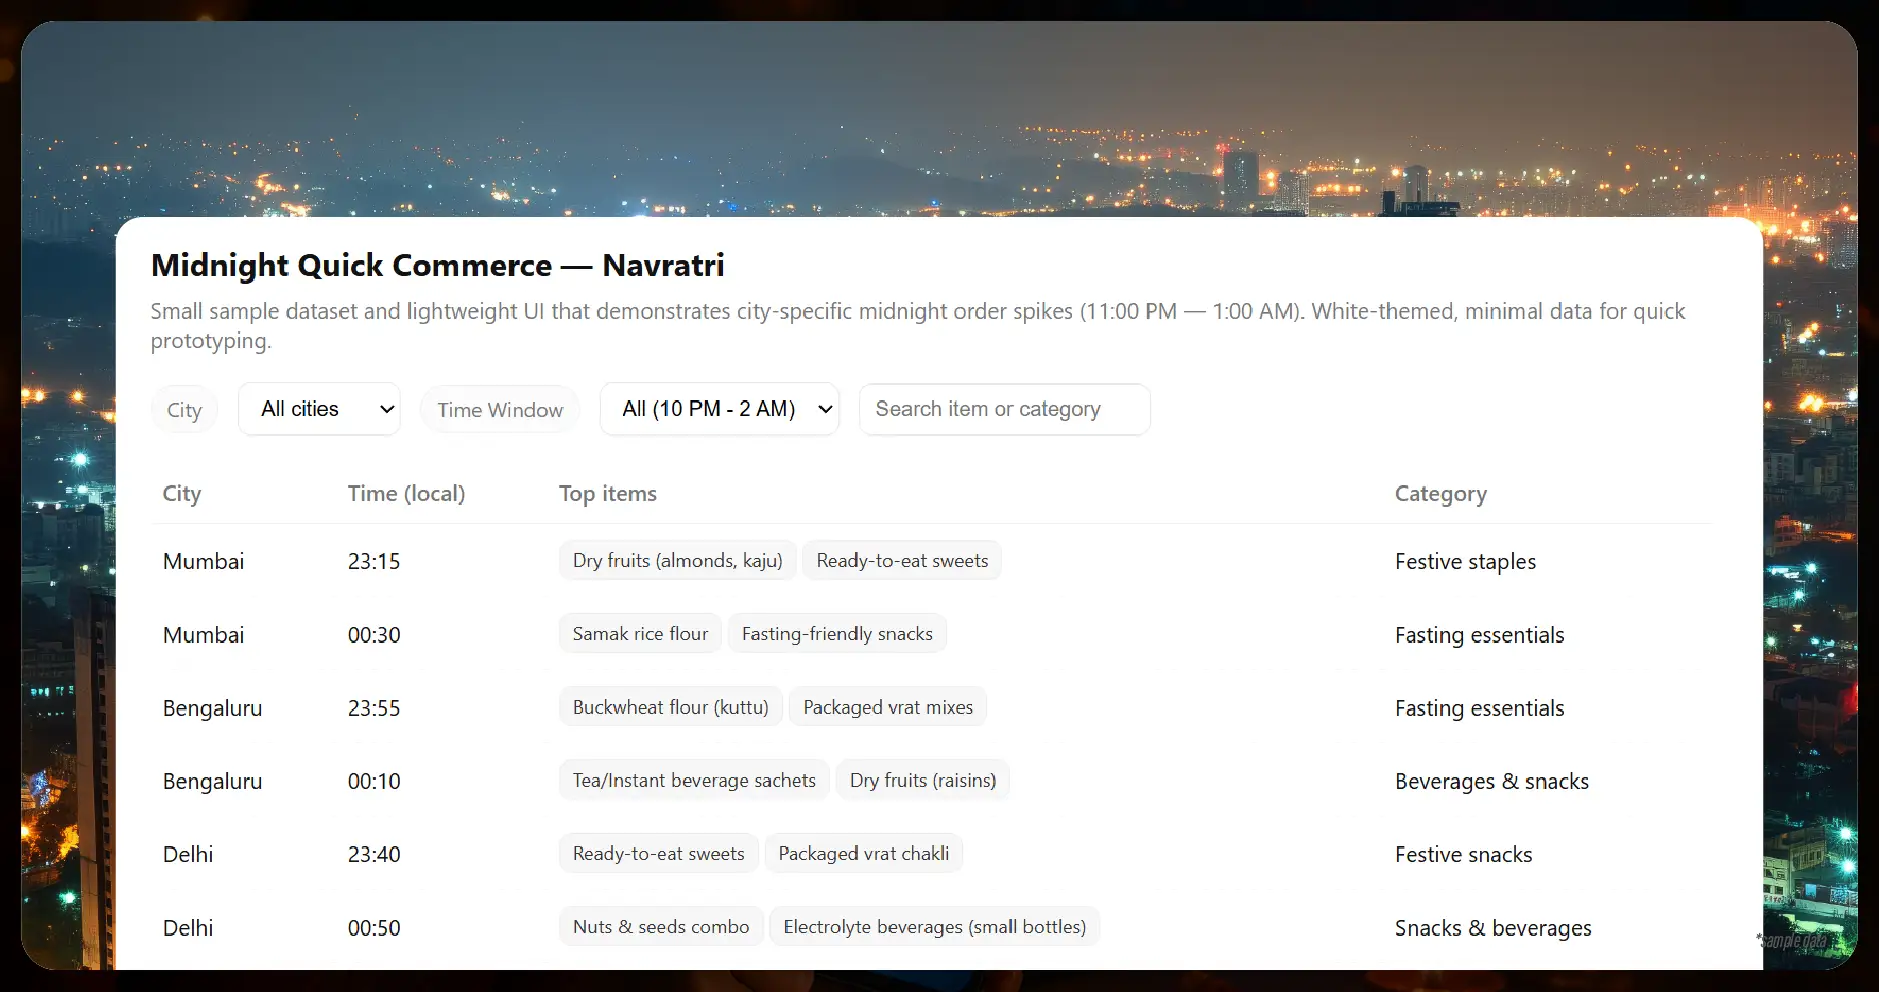Click the Top items column header
Image resolution: width=1879 pixels, height=992 pixels.
coord(608,494)
